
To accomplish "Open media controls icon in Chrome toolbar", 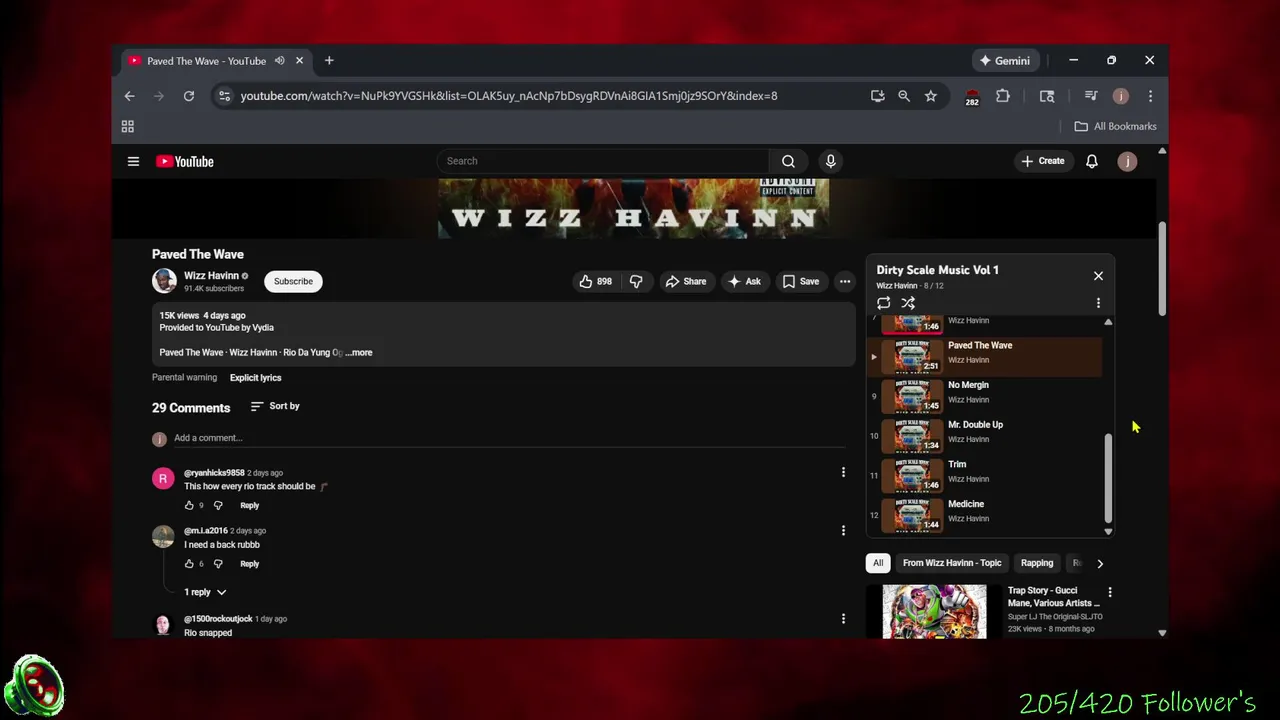I will [1091, 96].
